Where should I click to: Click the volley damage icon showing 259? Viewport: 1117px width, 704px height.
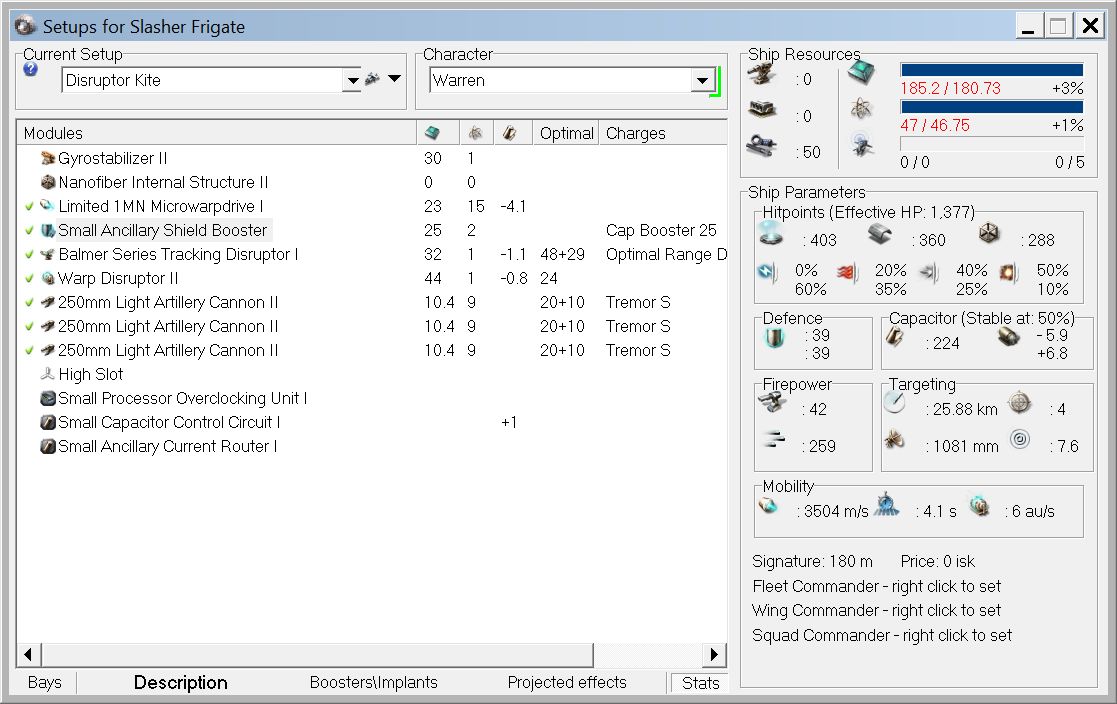774,438
